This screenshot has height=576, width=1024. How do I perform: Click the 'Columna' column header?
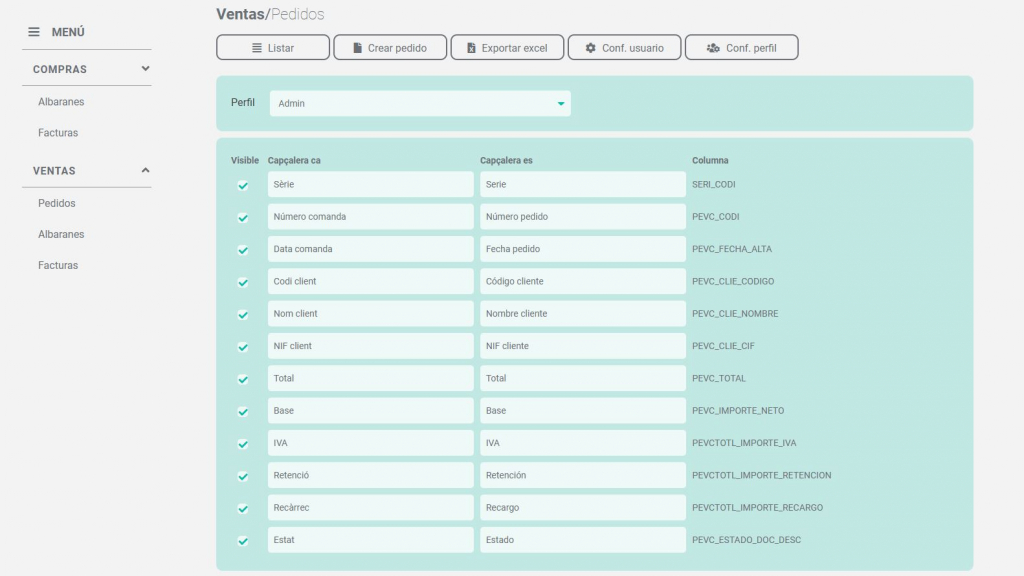click(710, 160)
